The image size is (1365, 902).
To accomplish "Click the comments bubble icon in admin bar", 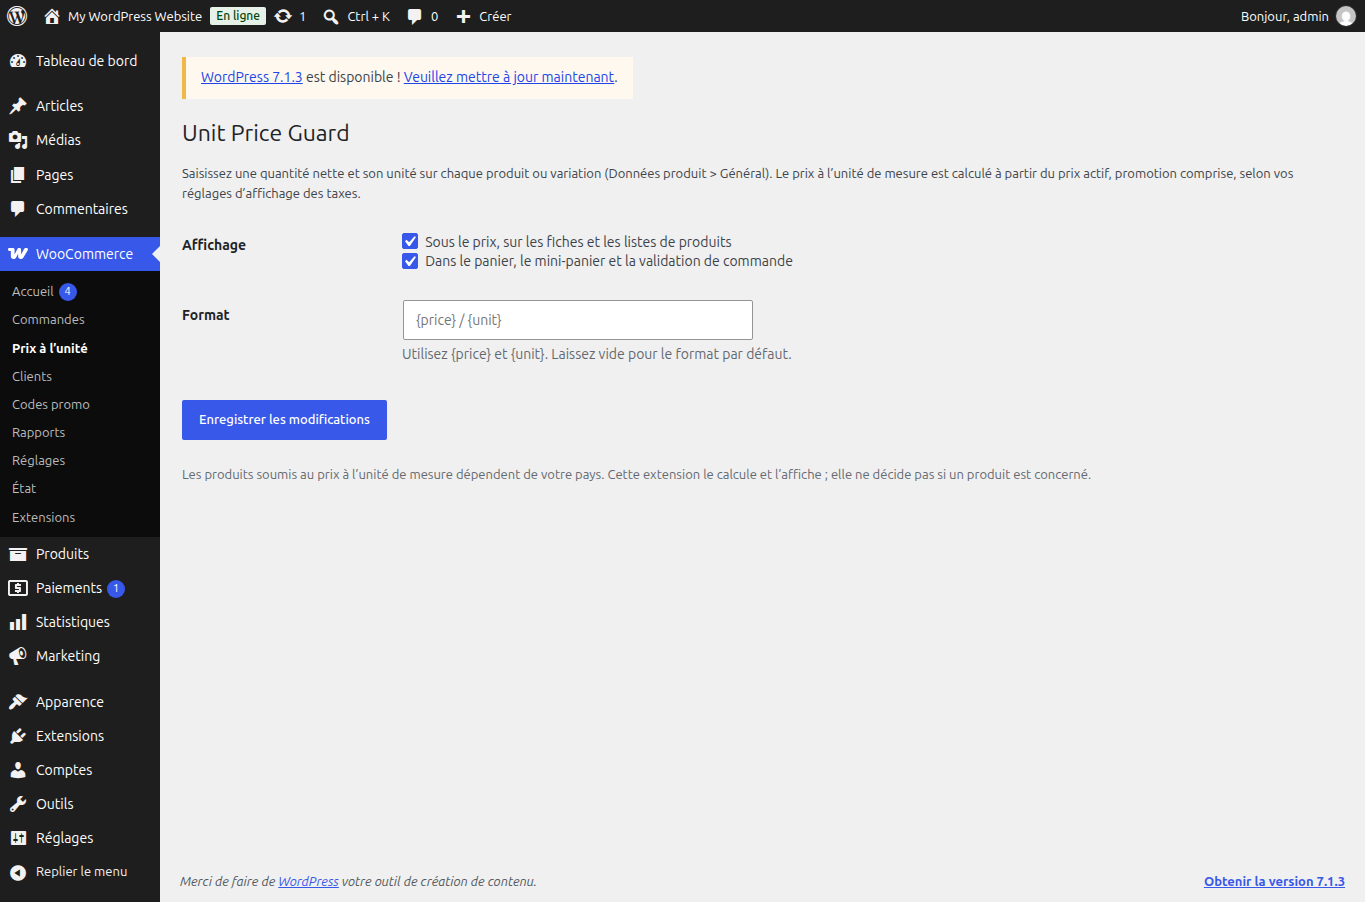I will (415, 16).
